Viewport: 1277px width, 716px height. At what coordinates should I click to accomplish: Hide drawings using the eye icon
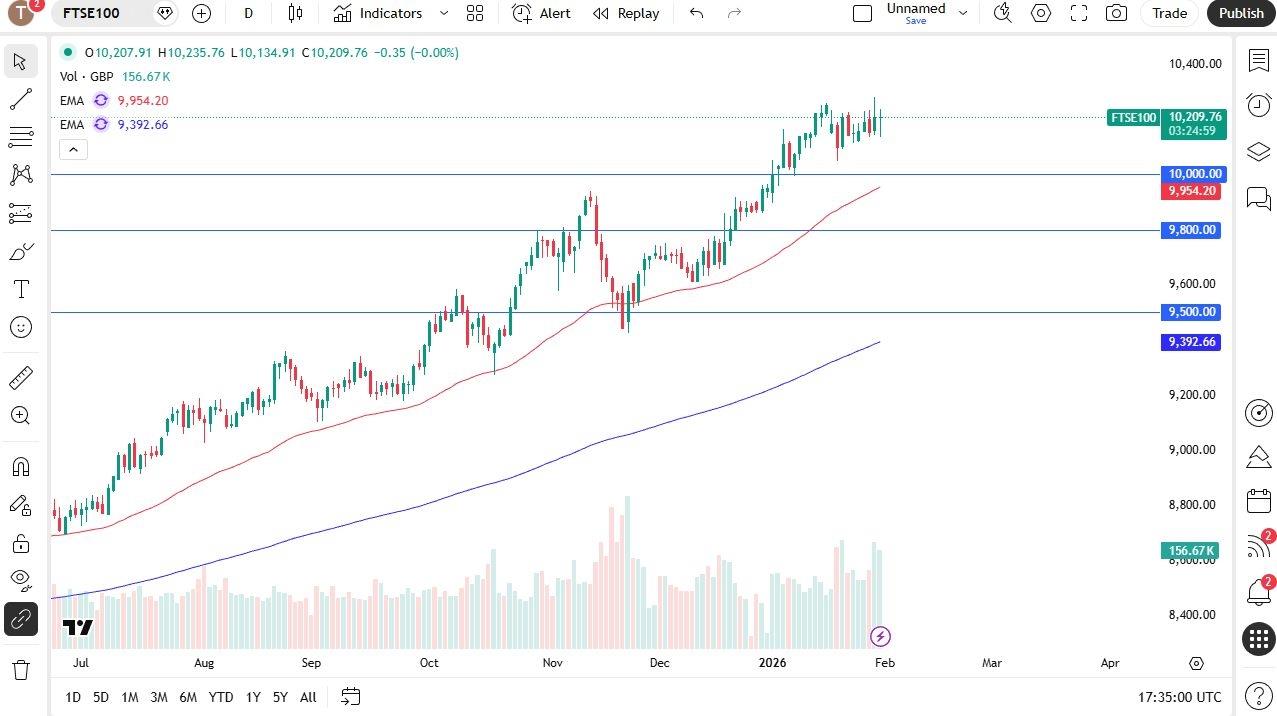(20, 580)
